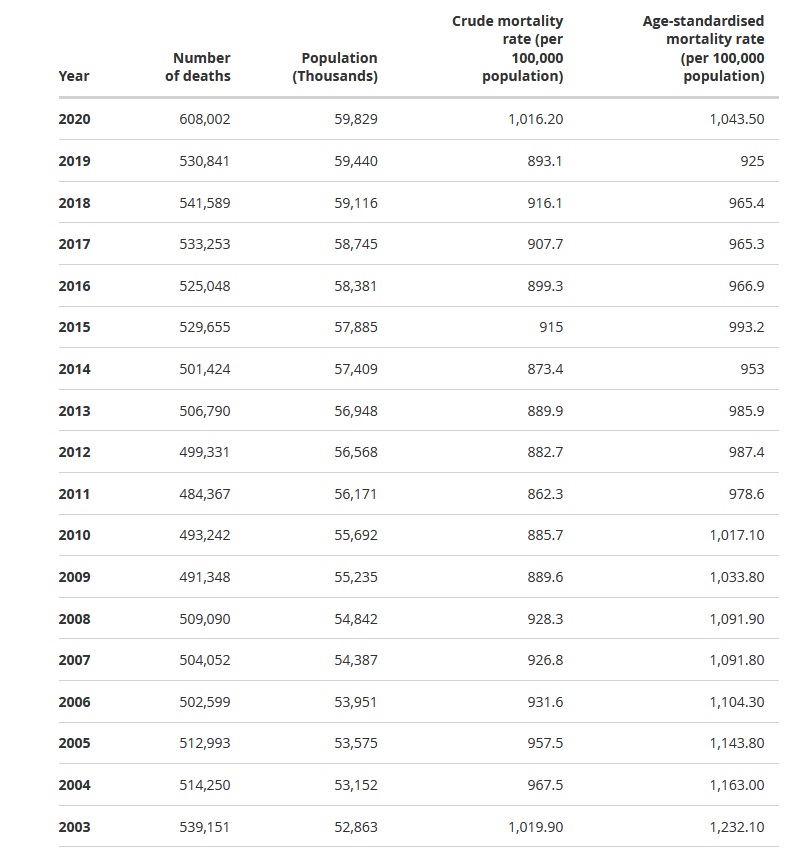Select the 987.4 age-standardised rate cell

(x=746, y=452)
